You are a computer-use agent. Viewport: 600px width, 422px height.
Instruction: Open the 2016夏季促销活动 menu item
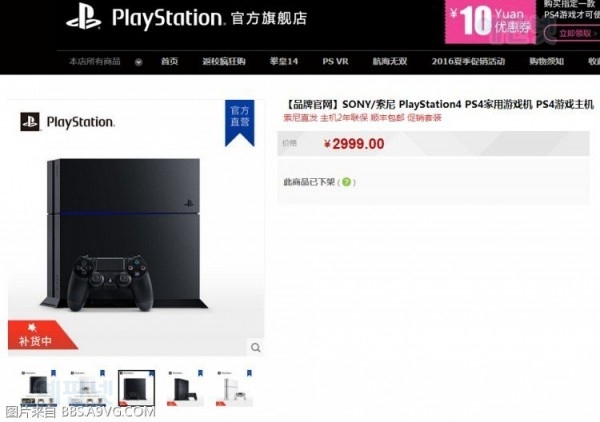(x=468, y=61)
